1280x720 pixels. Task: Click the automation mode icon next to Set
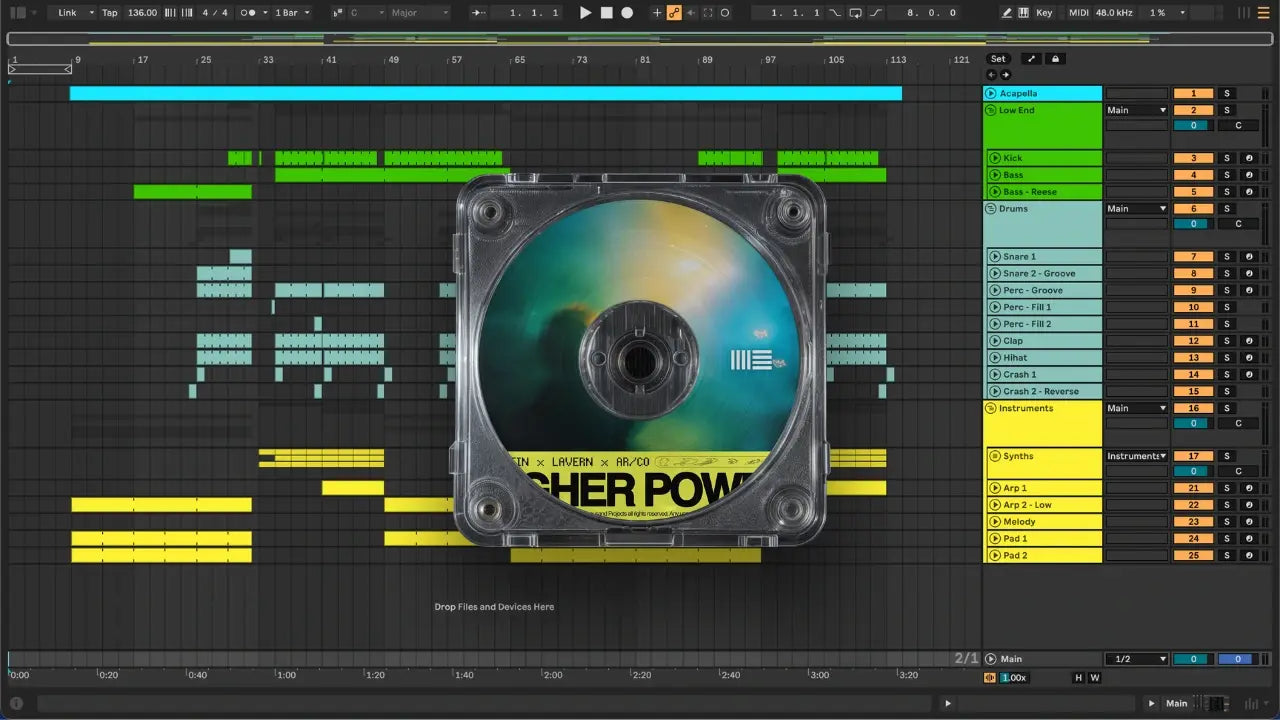(1031, 59)
